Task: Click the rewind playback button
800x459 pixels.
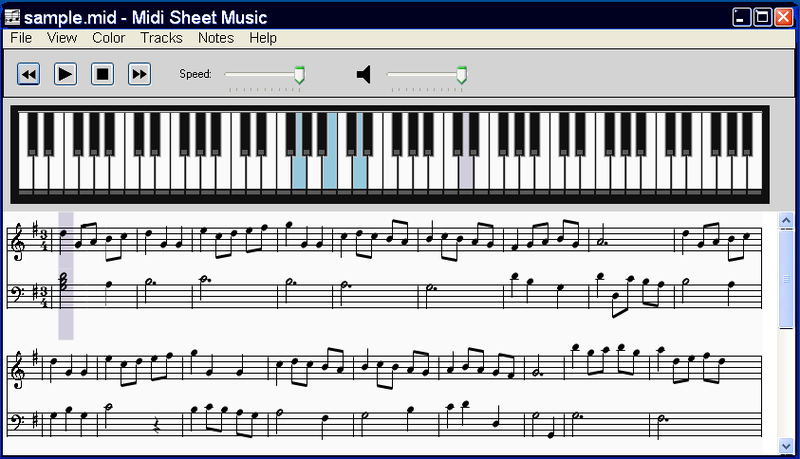Action: (29, 74)
